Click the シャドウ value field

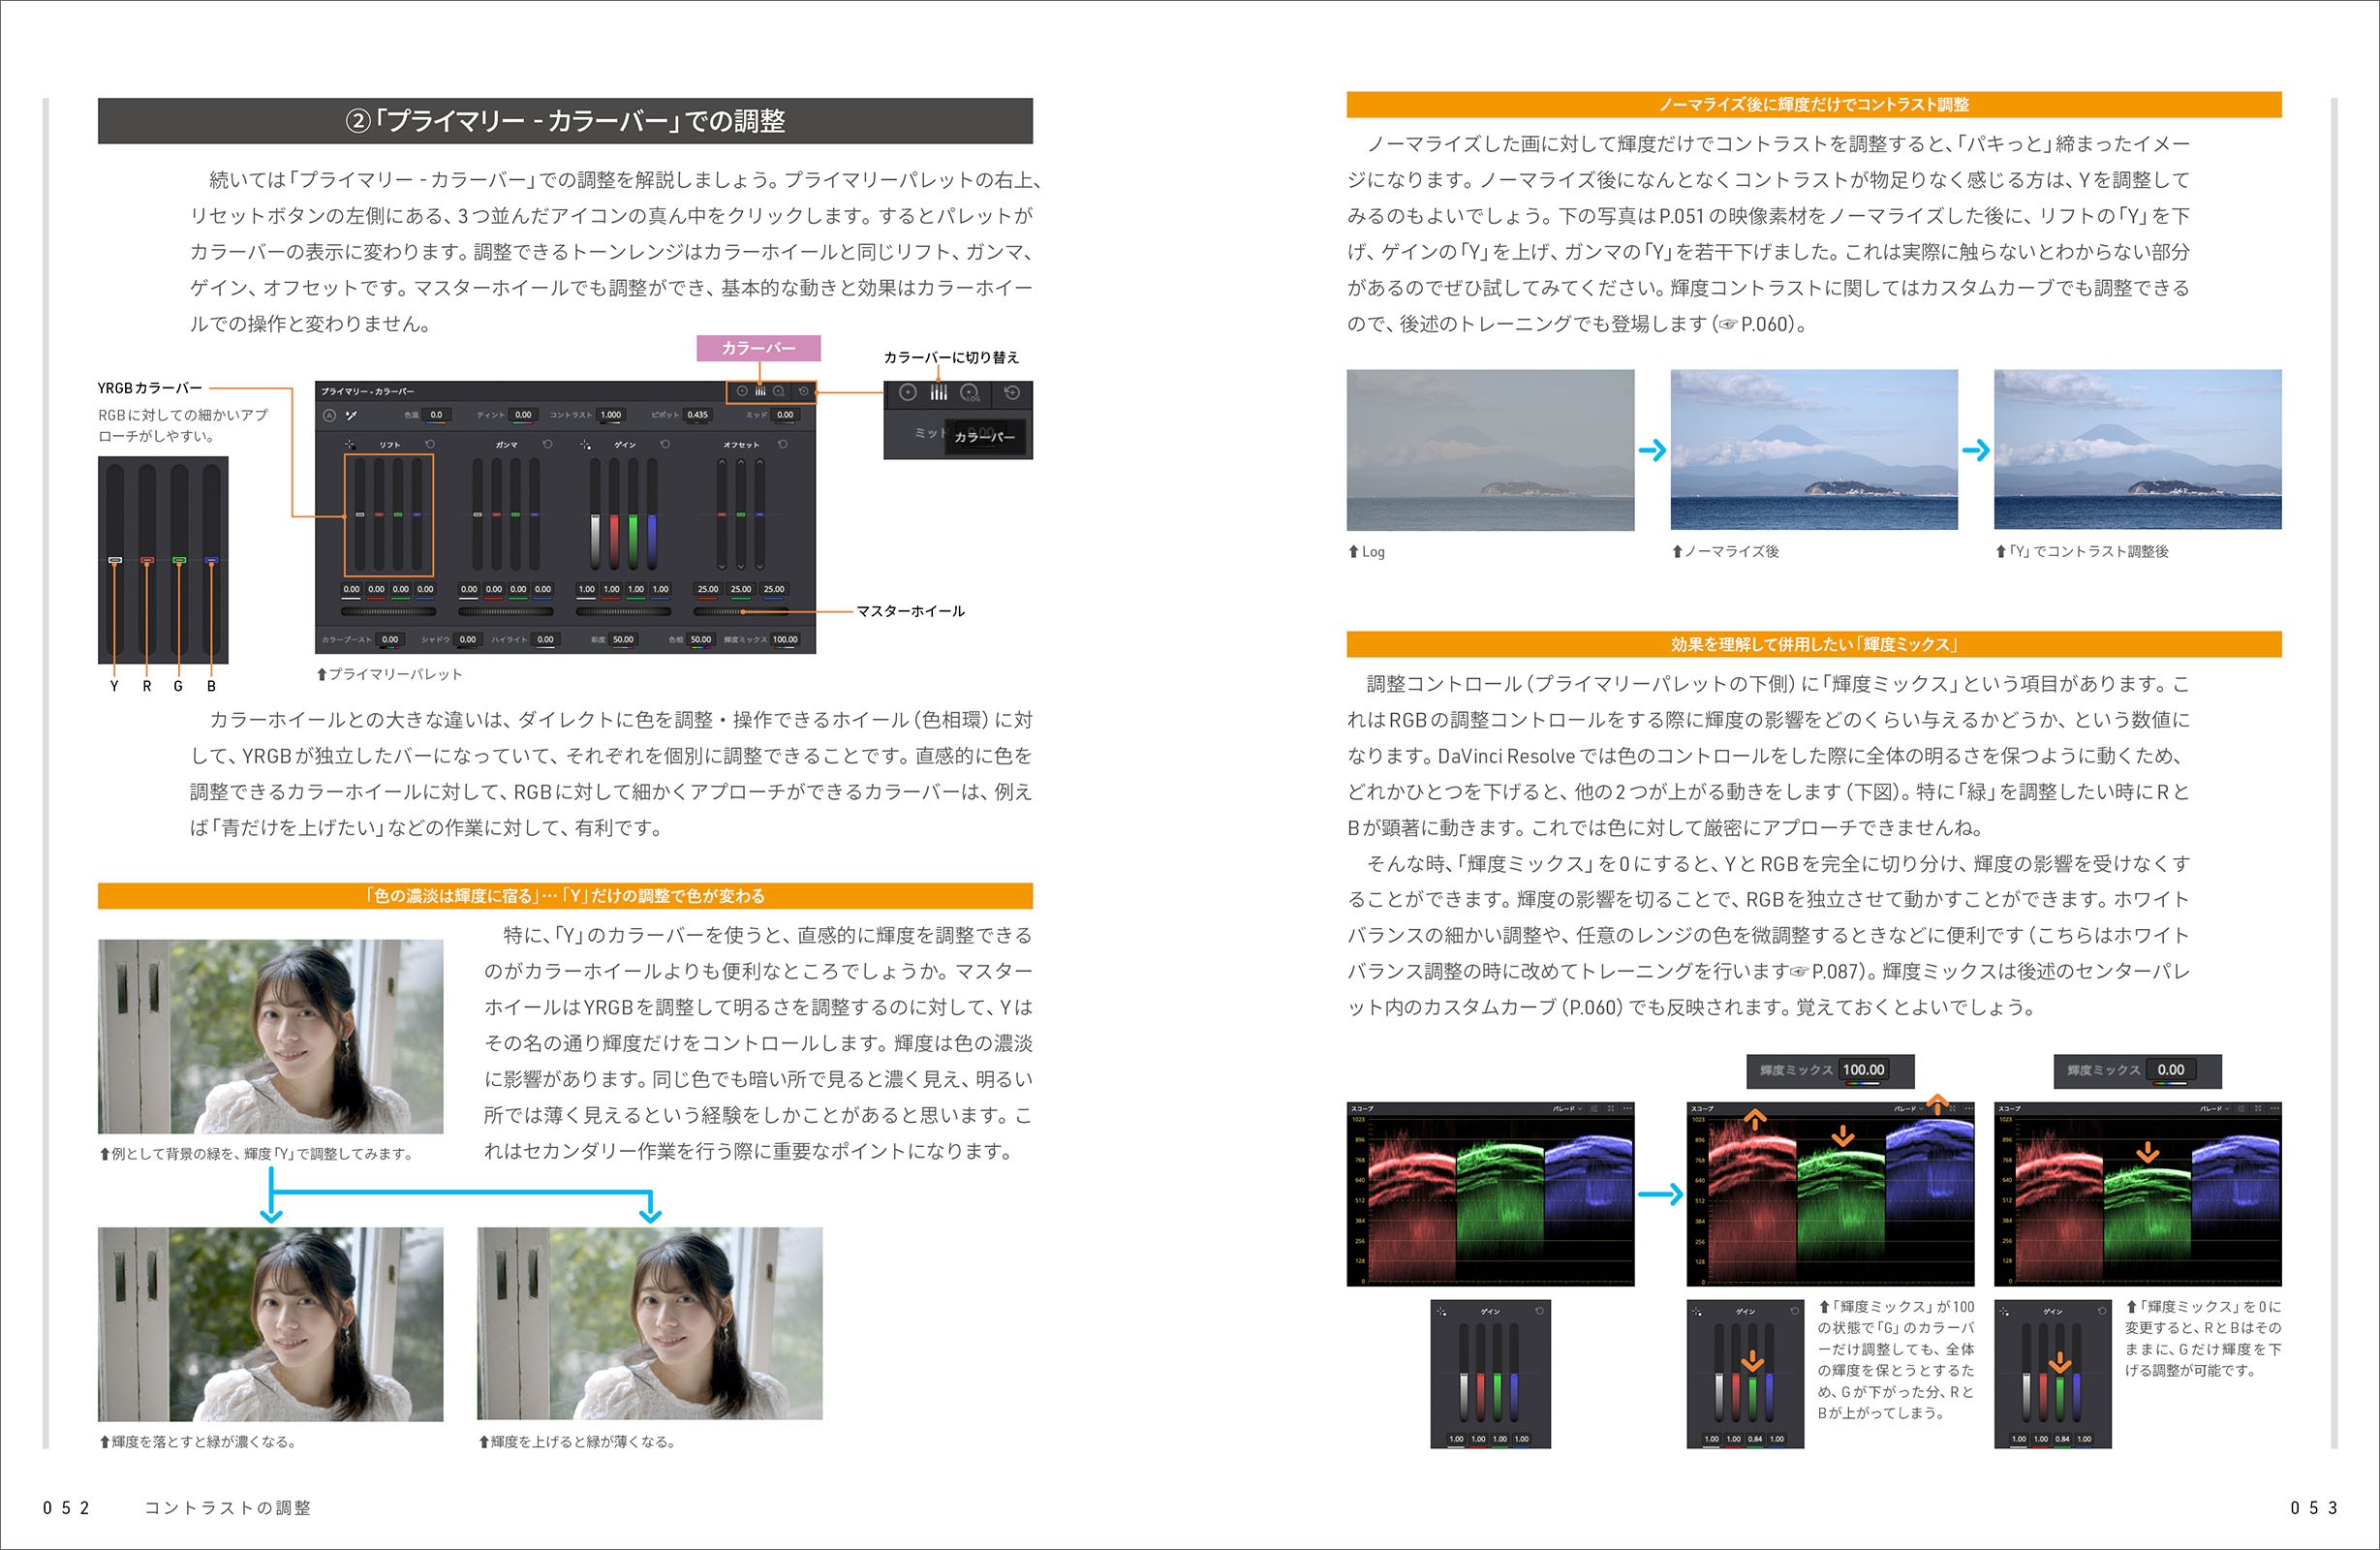coord(467,640)
